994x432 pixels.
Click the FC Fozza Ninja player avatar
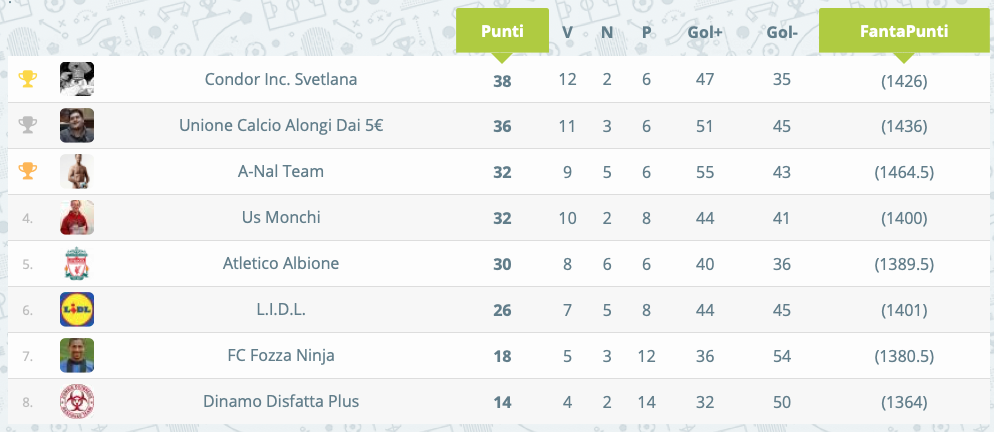tap(77, 355)
